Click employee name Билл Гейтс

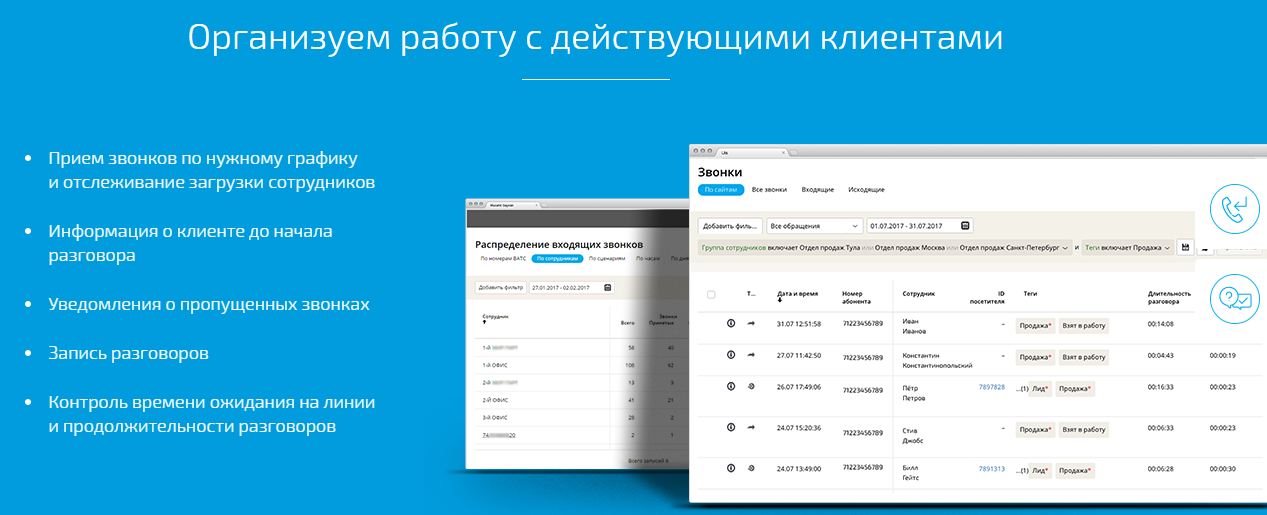click(x=911, y=472)
